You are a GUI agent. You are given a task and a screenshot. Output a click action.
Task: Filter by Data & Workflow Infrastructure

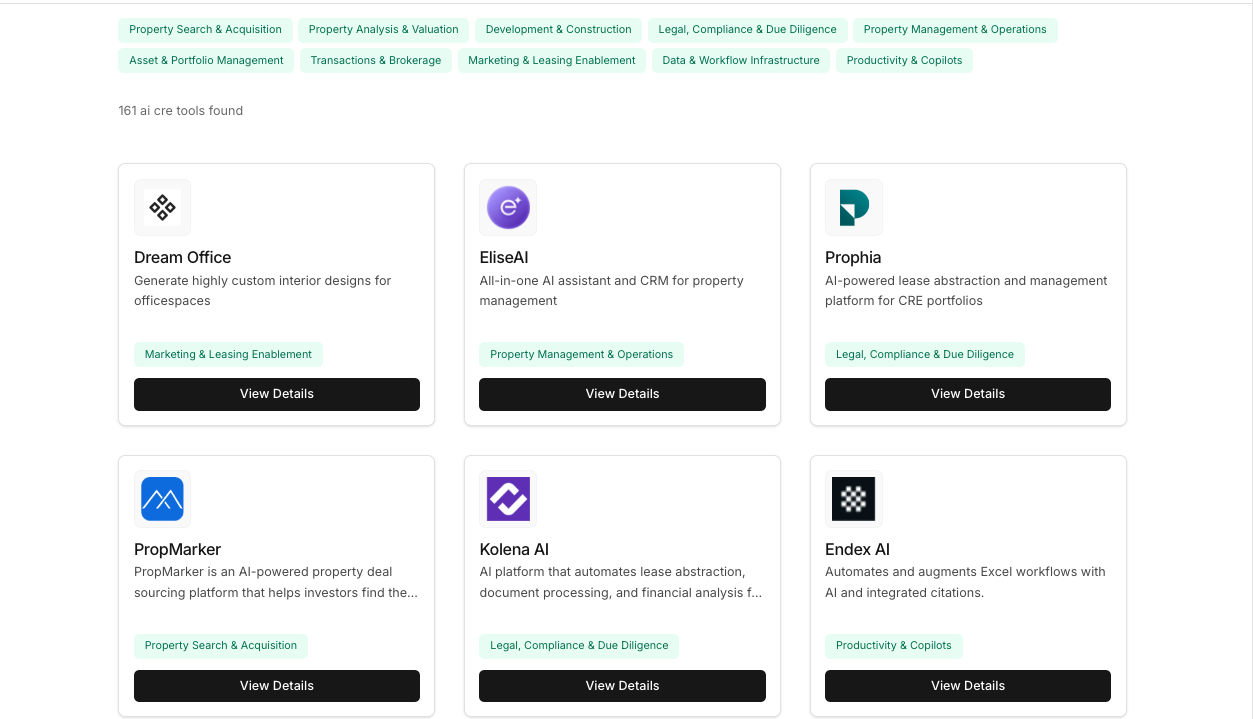(741, 61)
